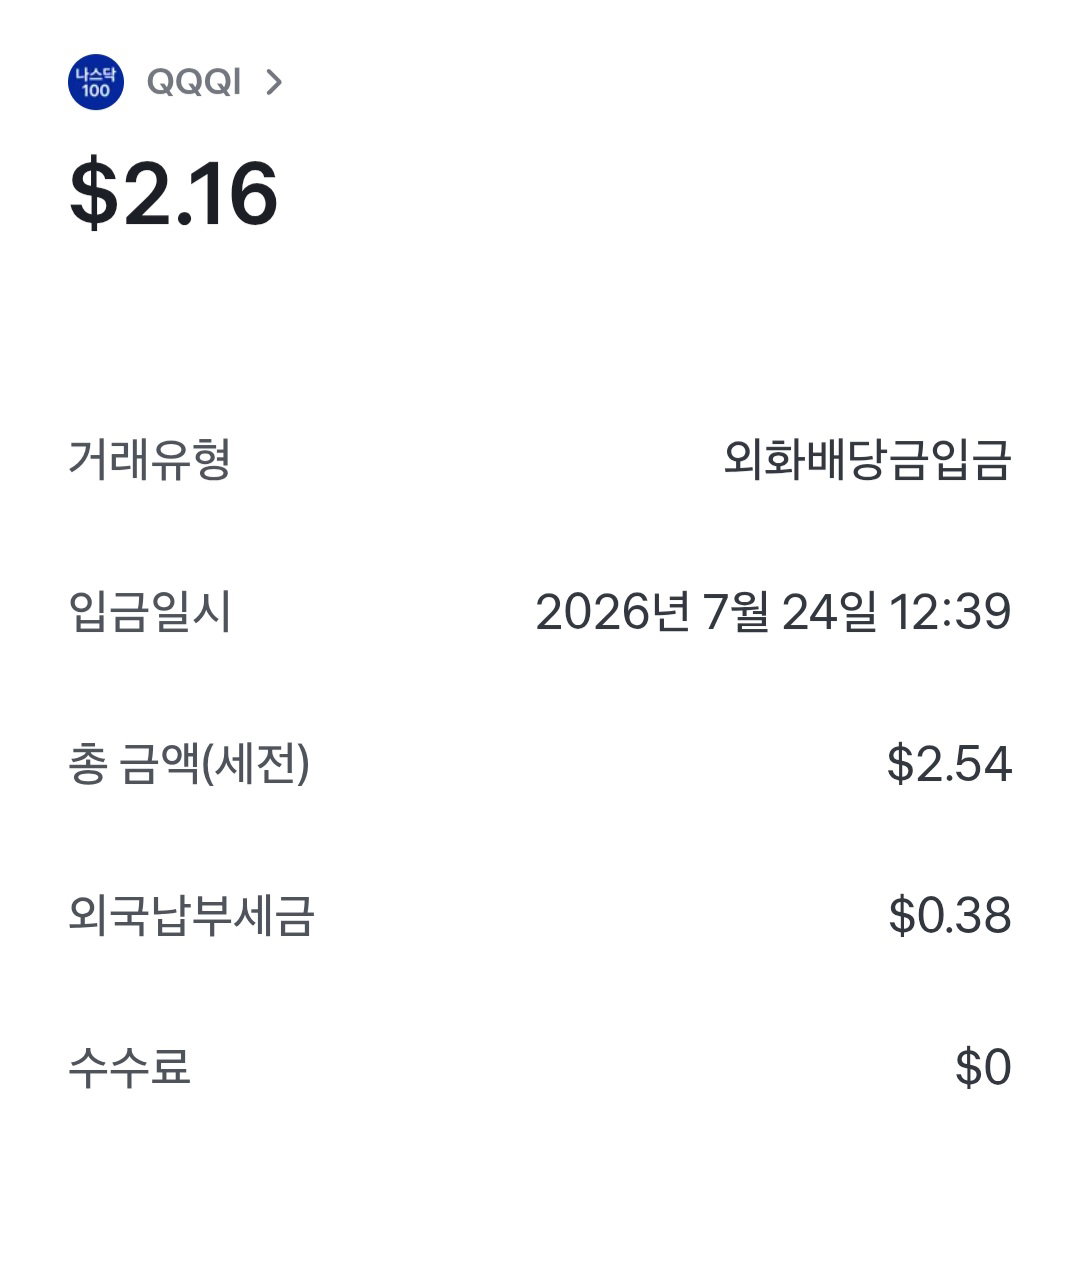This screenshot has width=1080, height=1279.
Task: Select the 외화배당금입금 transaction type value
Action: [867, 460]
